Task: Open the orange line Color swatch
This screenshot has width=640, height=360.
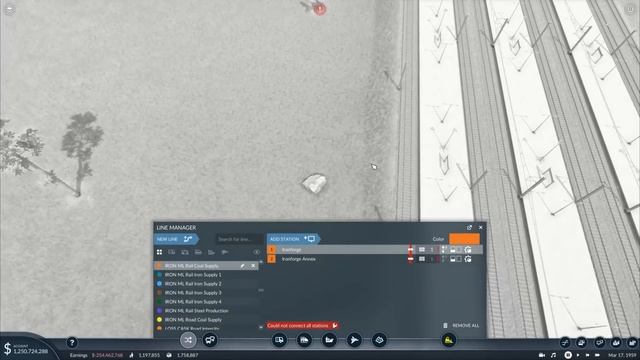Action: (x=464, y=239)
